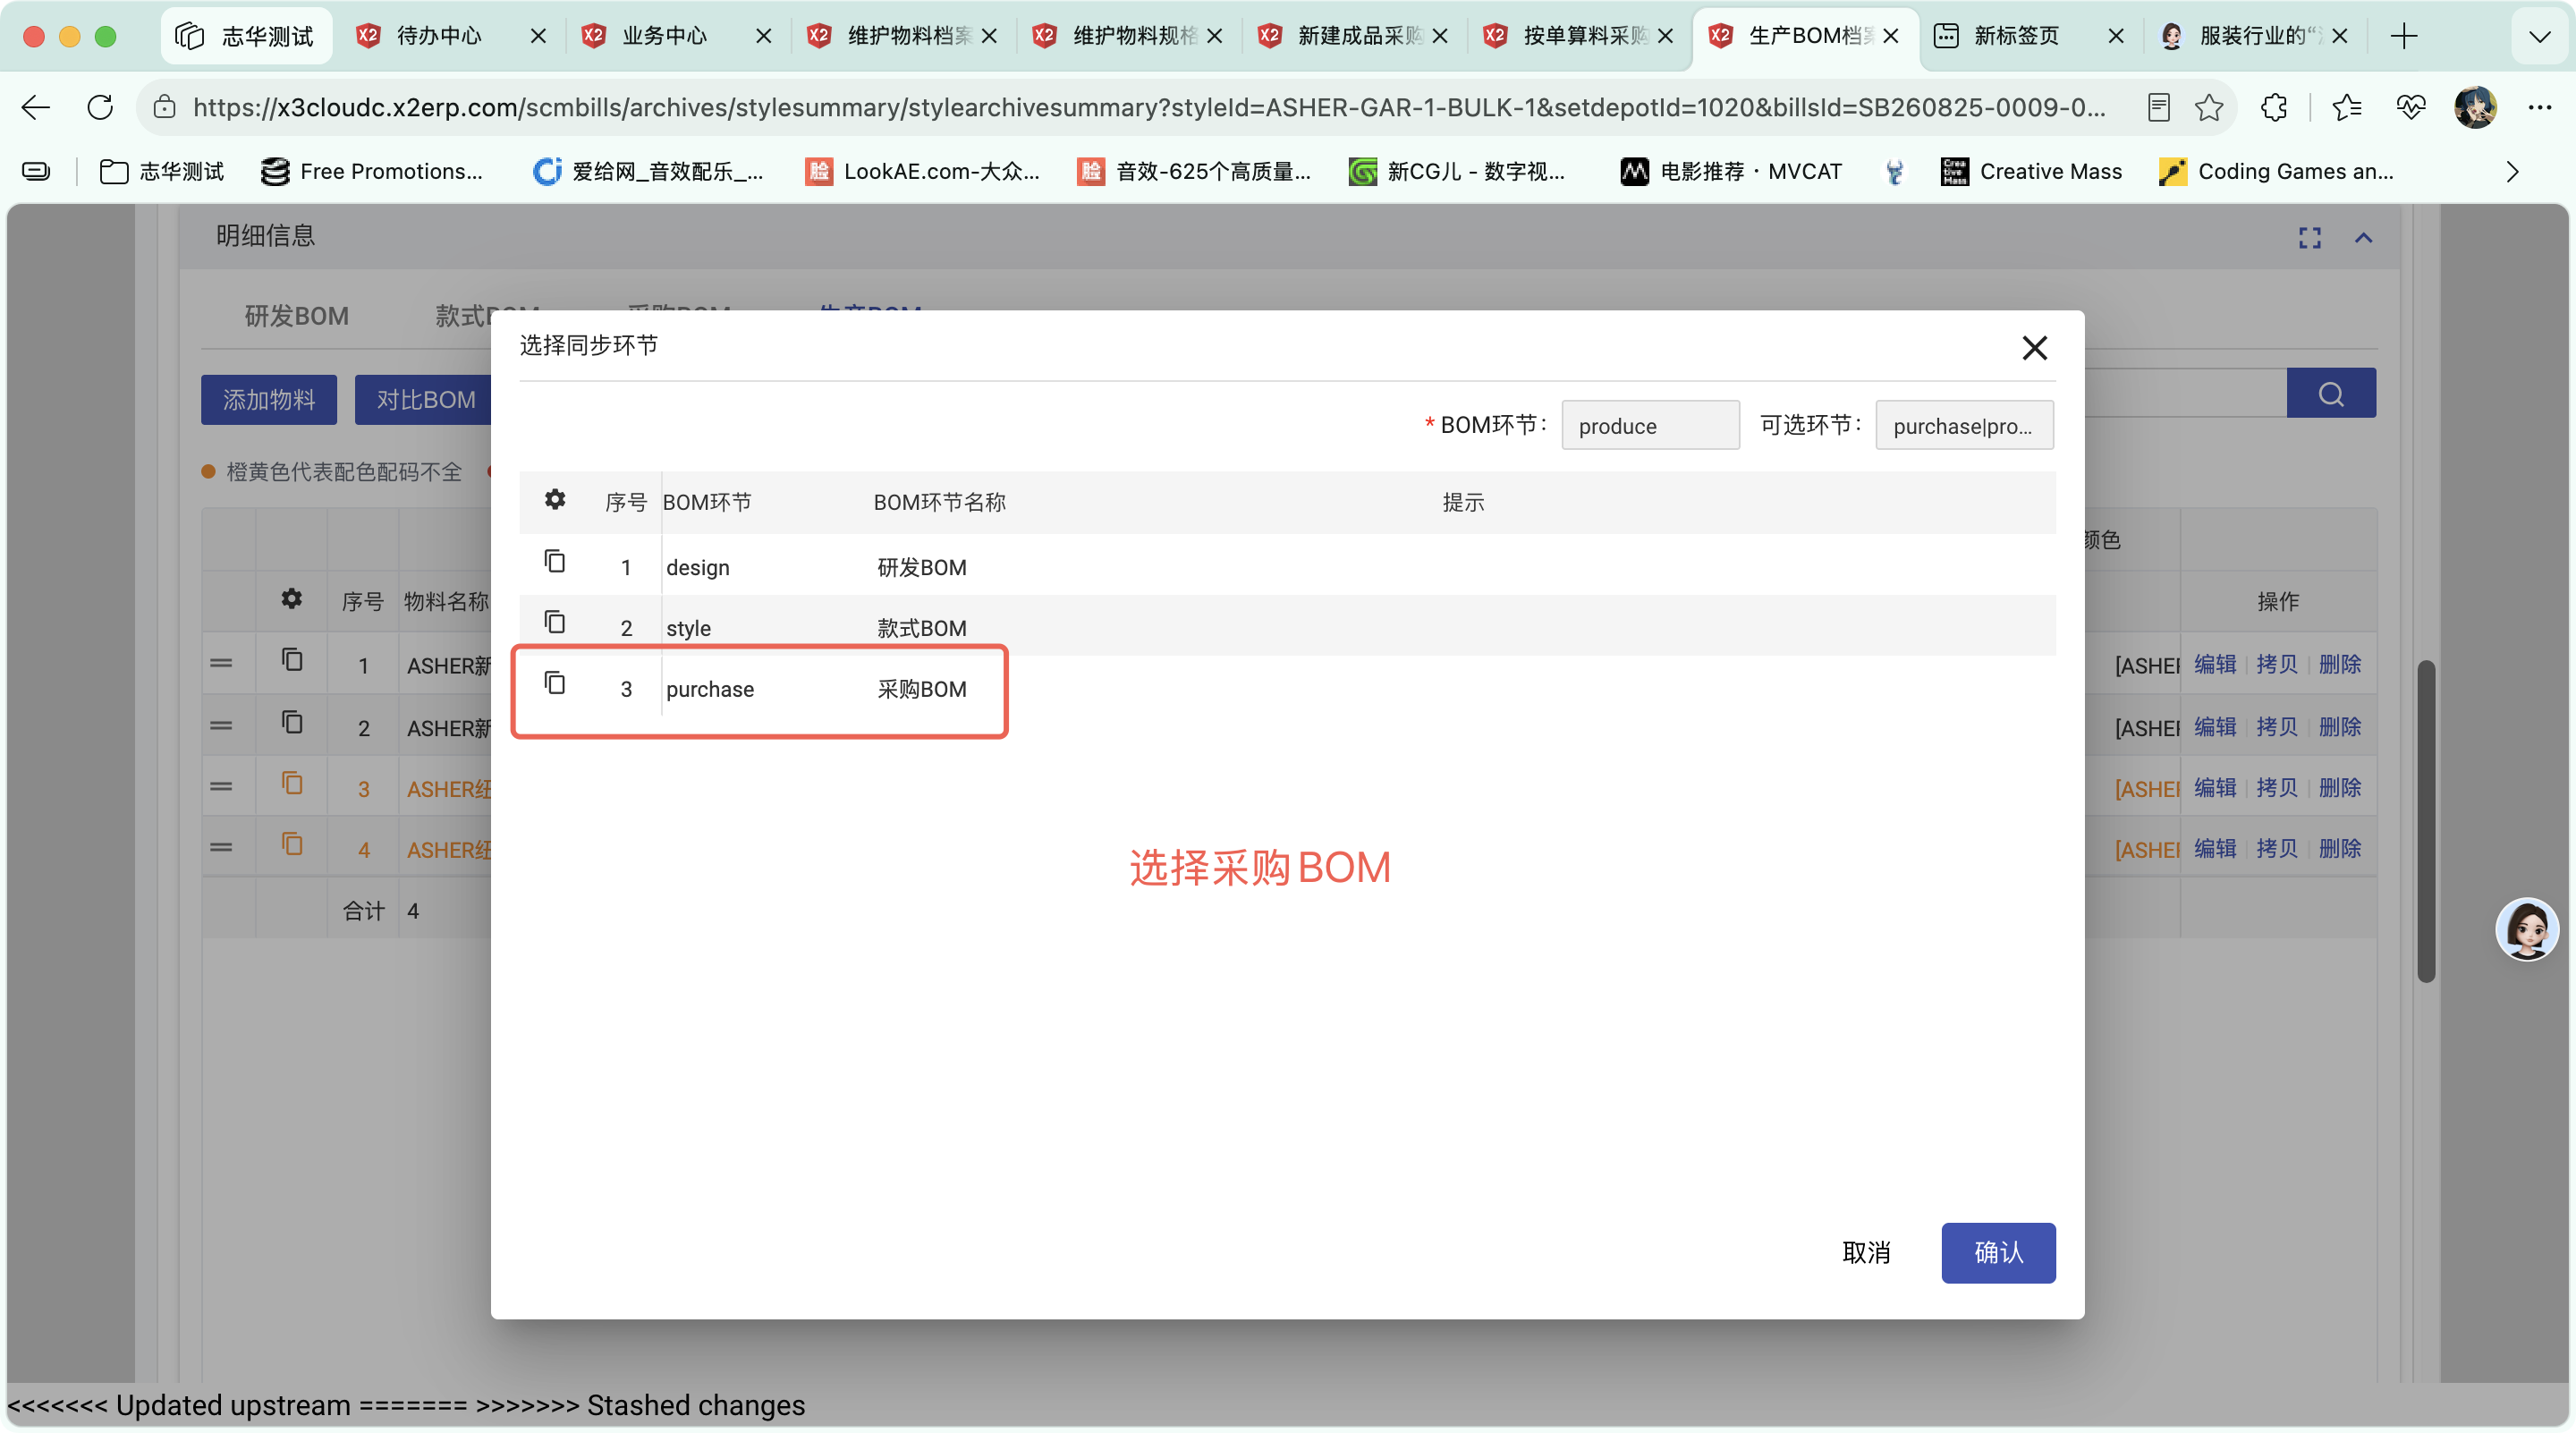This screenshot has width=2576, height=1433.
Task: Open browser essentials heartbeat icon
Action: 2410,107
